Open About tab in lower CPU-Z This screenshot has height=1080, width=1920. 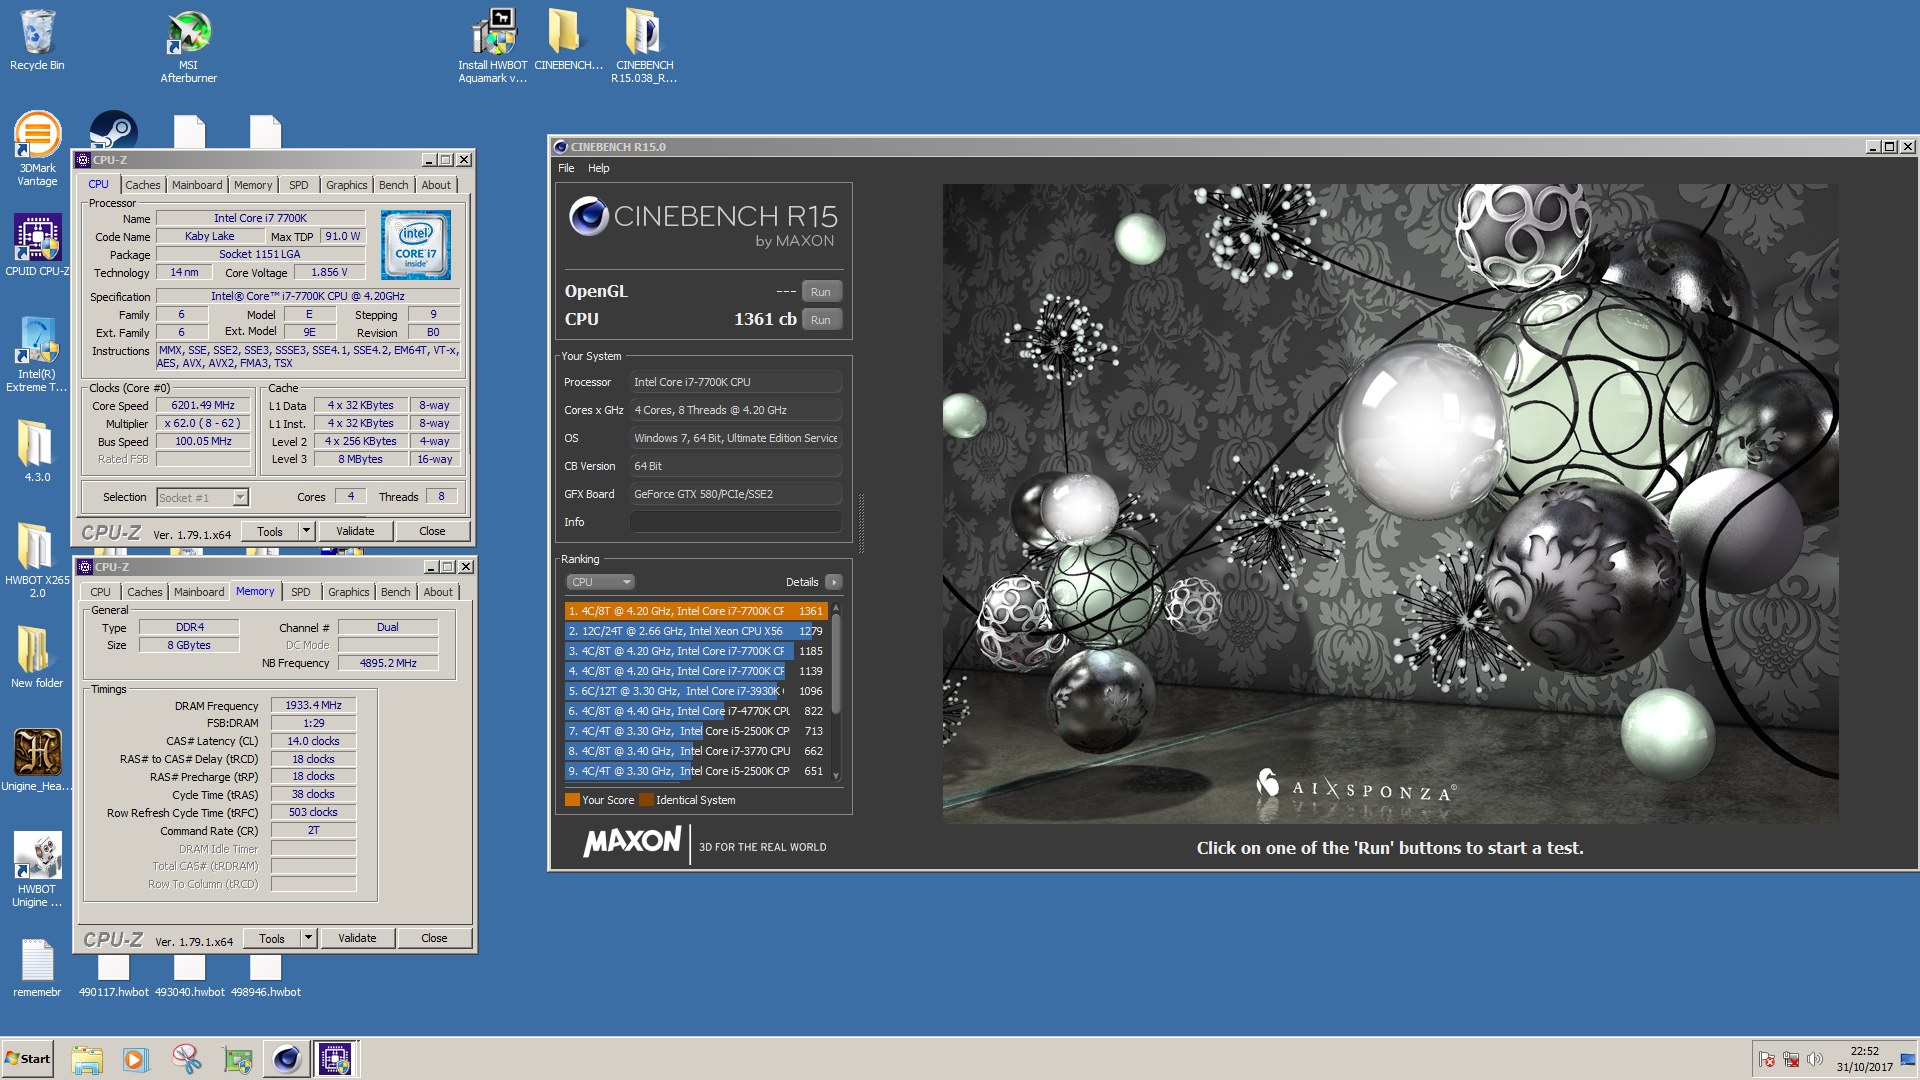click(437, 592)
